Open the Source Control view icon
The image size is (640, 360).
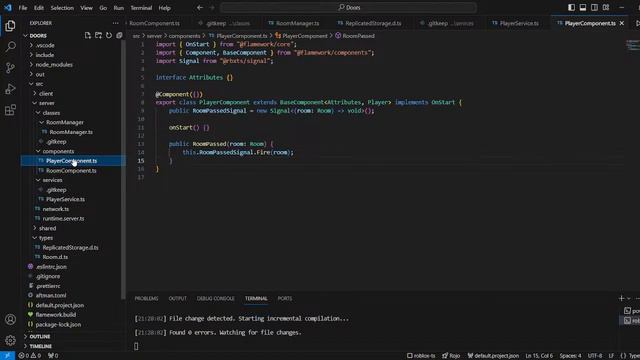10,68
